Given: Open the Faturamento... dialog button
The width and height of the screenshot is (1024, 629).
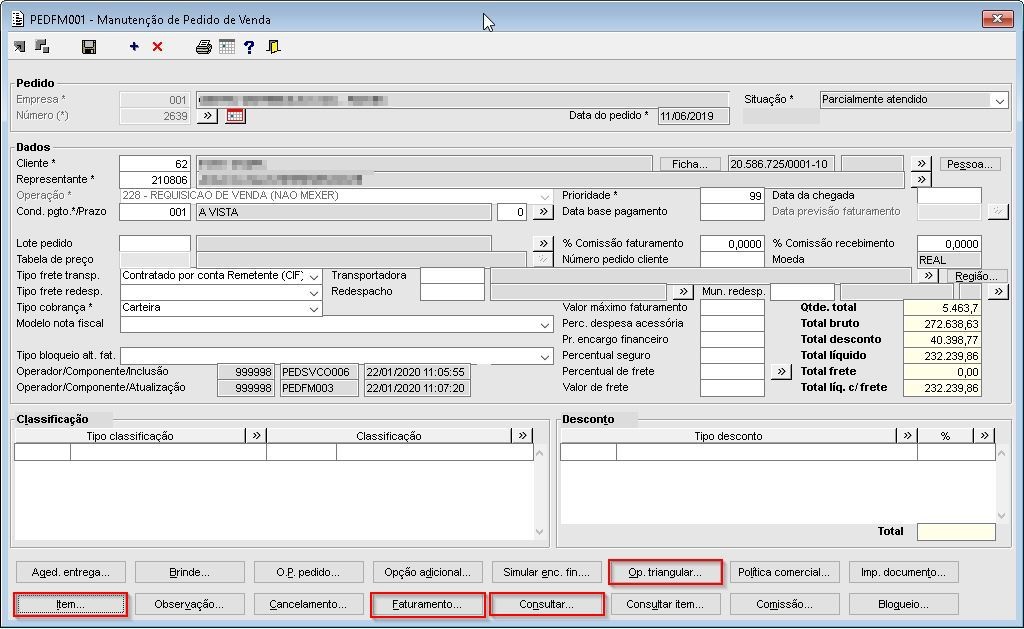Looking at the screenshot, I should coord(427,604).
